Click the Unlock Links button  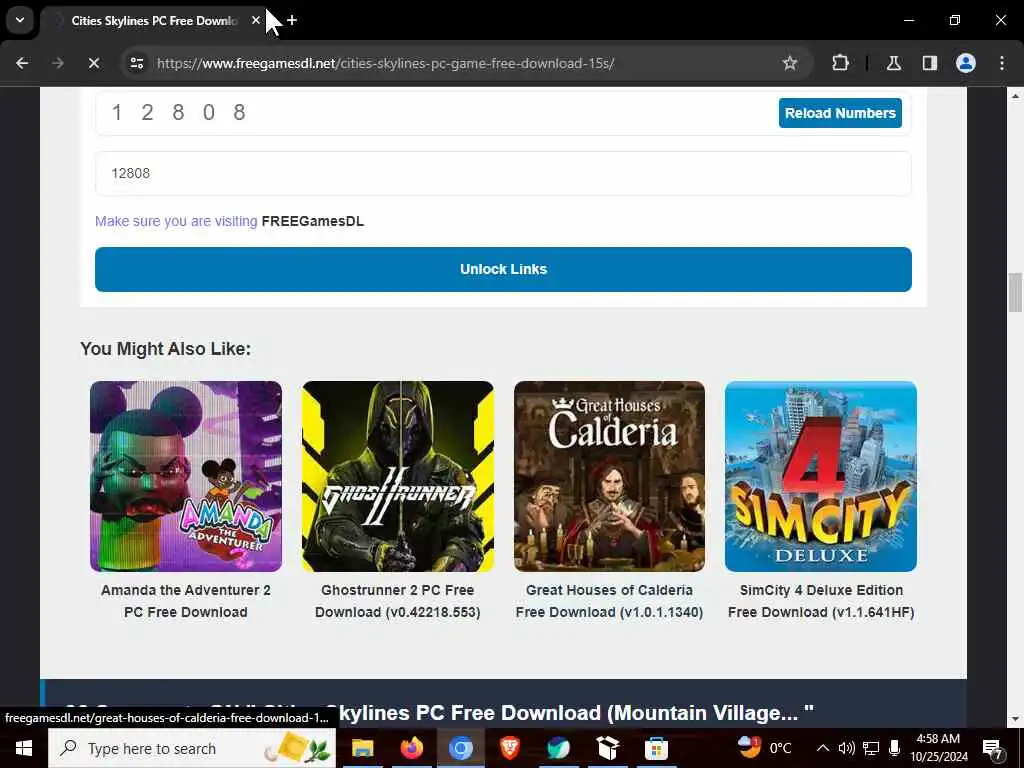(x=503, y=269)
